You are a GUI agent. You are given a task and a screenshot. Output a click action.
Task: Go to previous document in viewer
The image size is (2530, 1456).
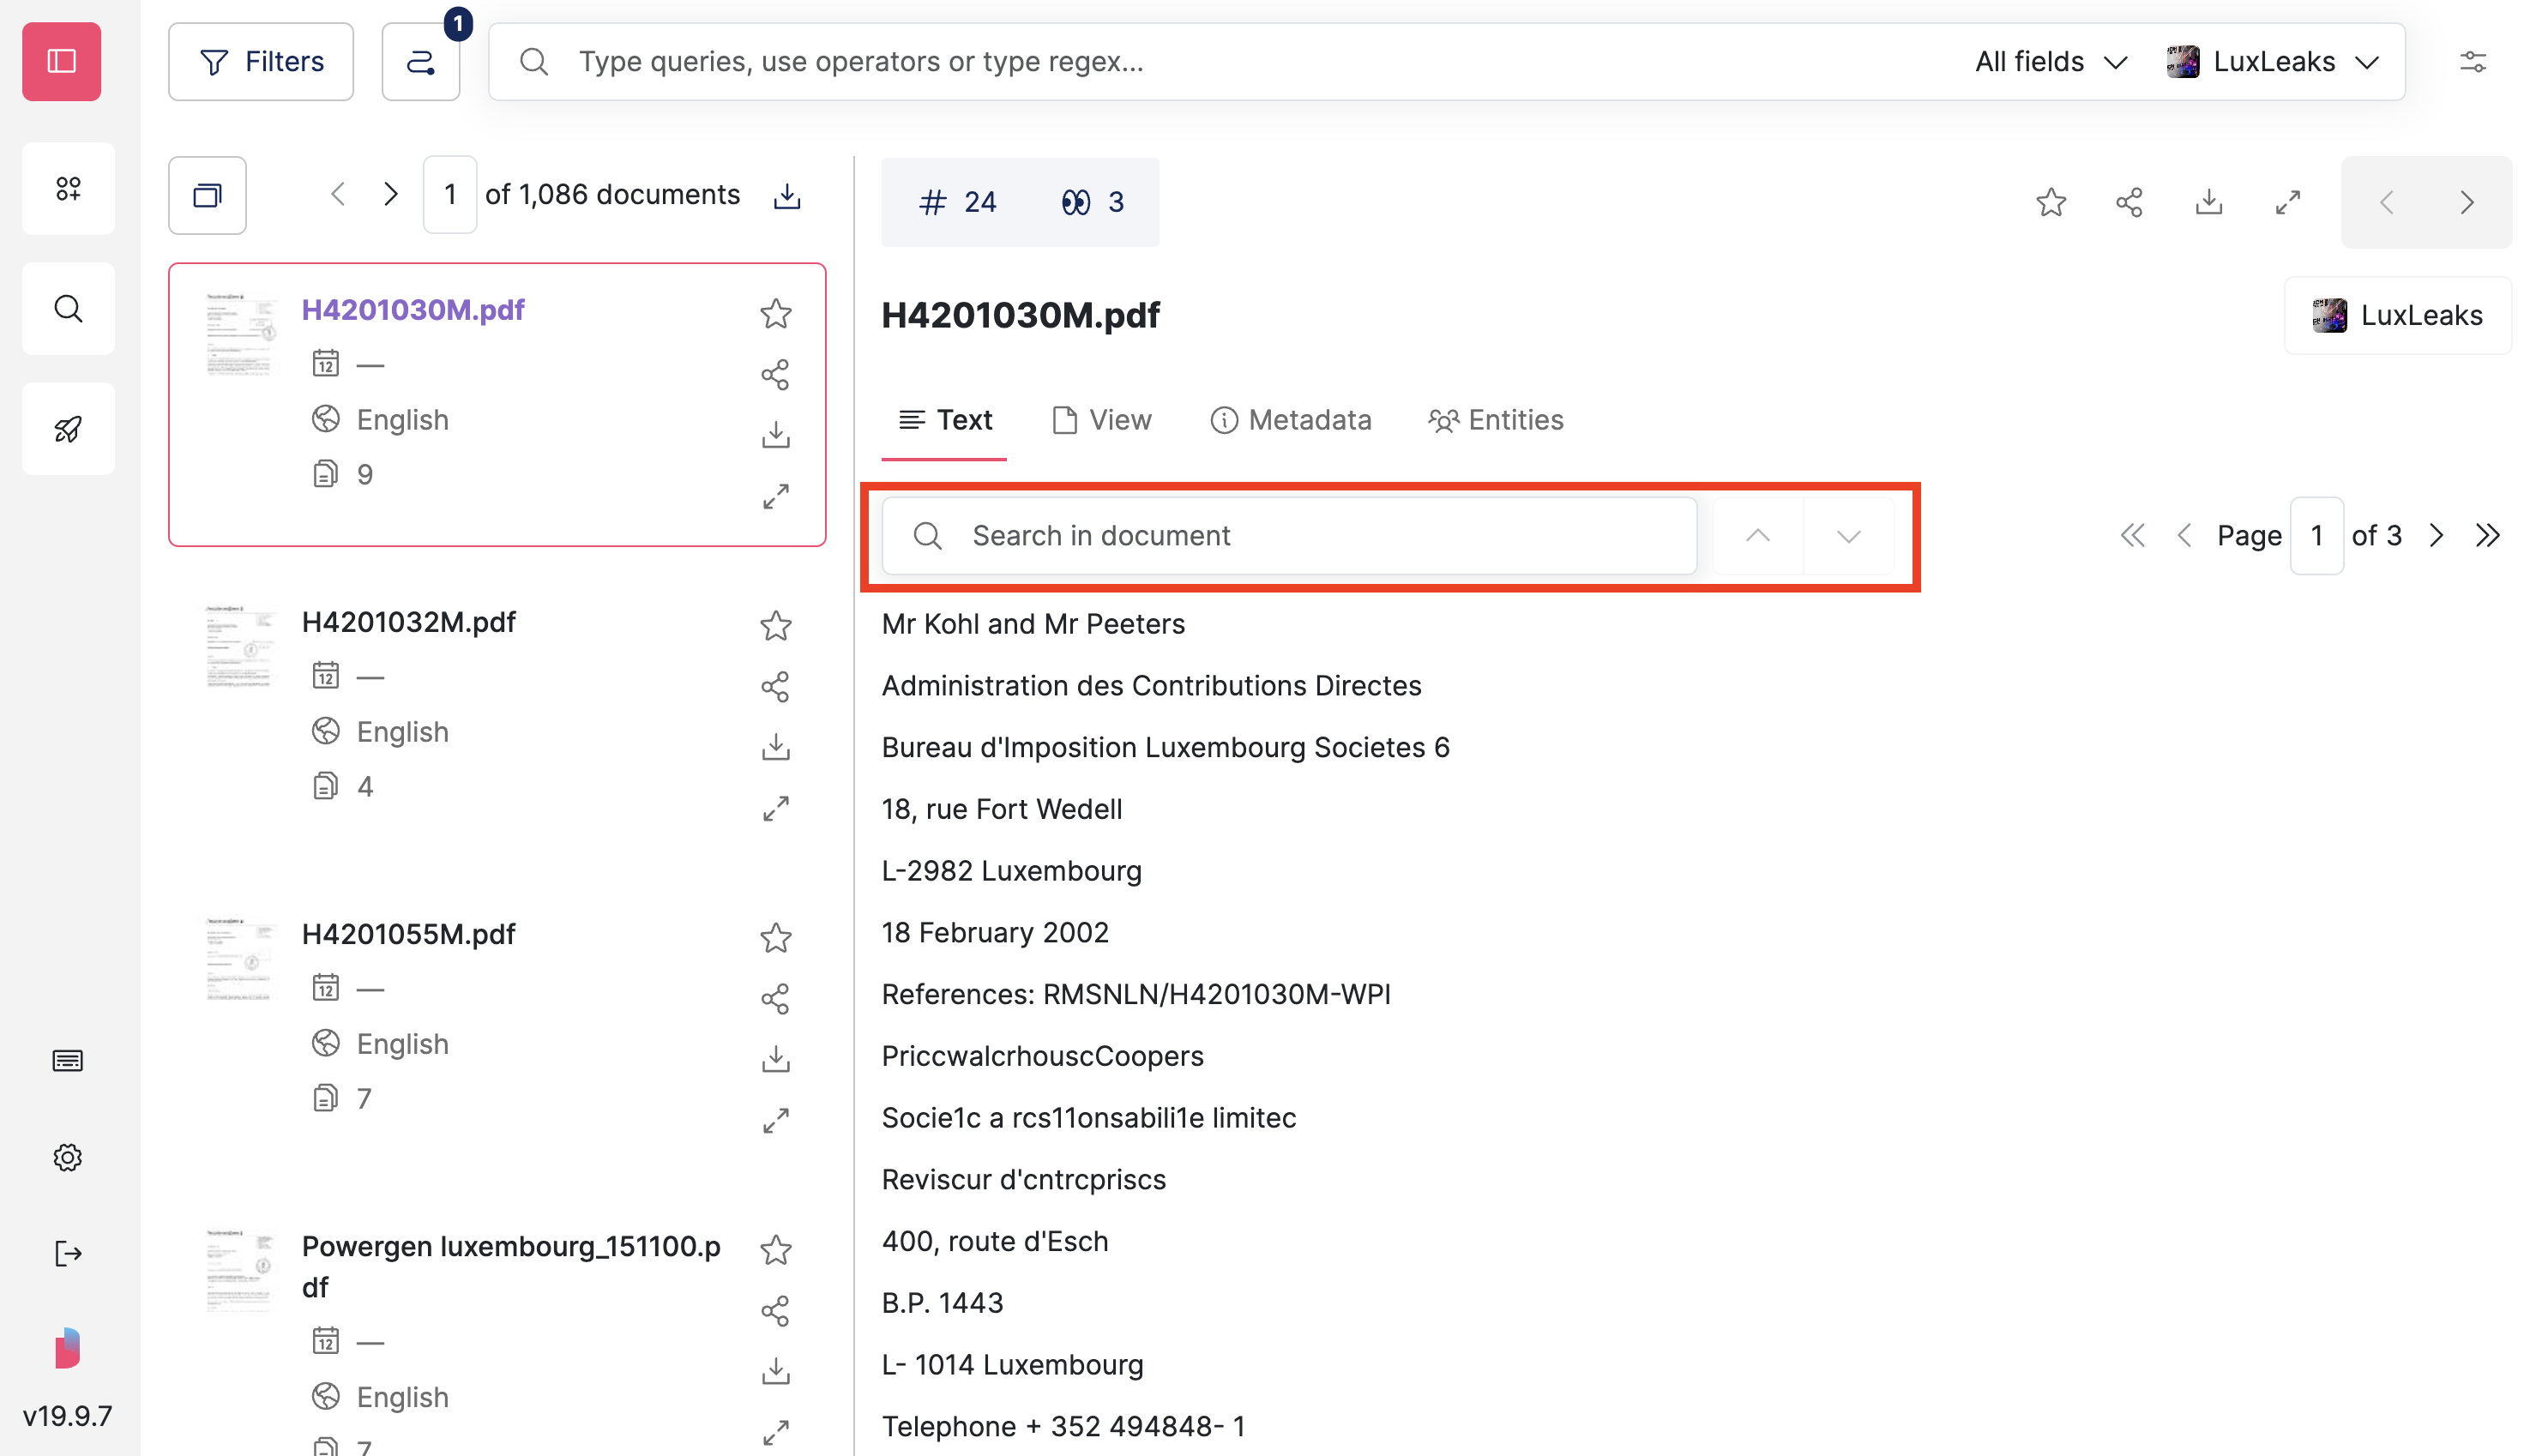(2386, 202)
